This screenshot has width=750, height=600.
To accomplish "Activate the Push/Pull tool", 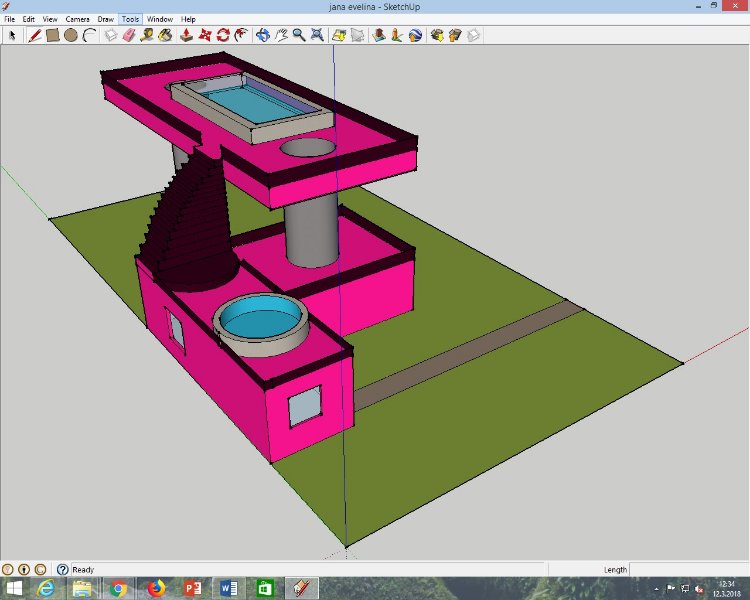I will (x=186, y=35).
